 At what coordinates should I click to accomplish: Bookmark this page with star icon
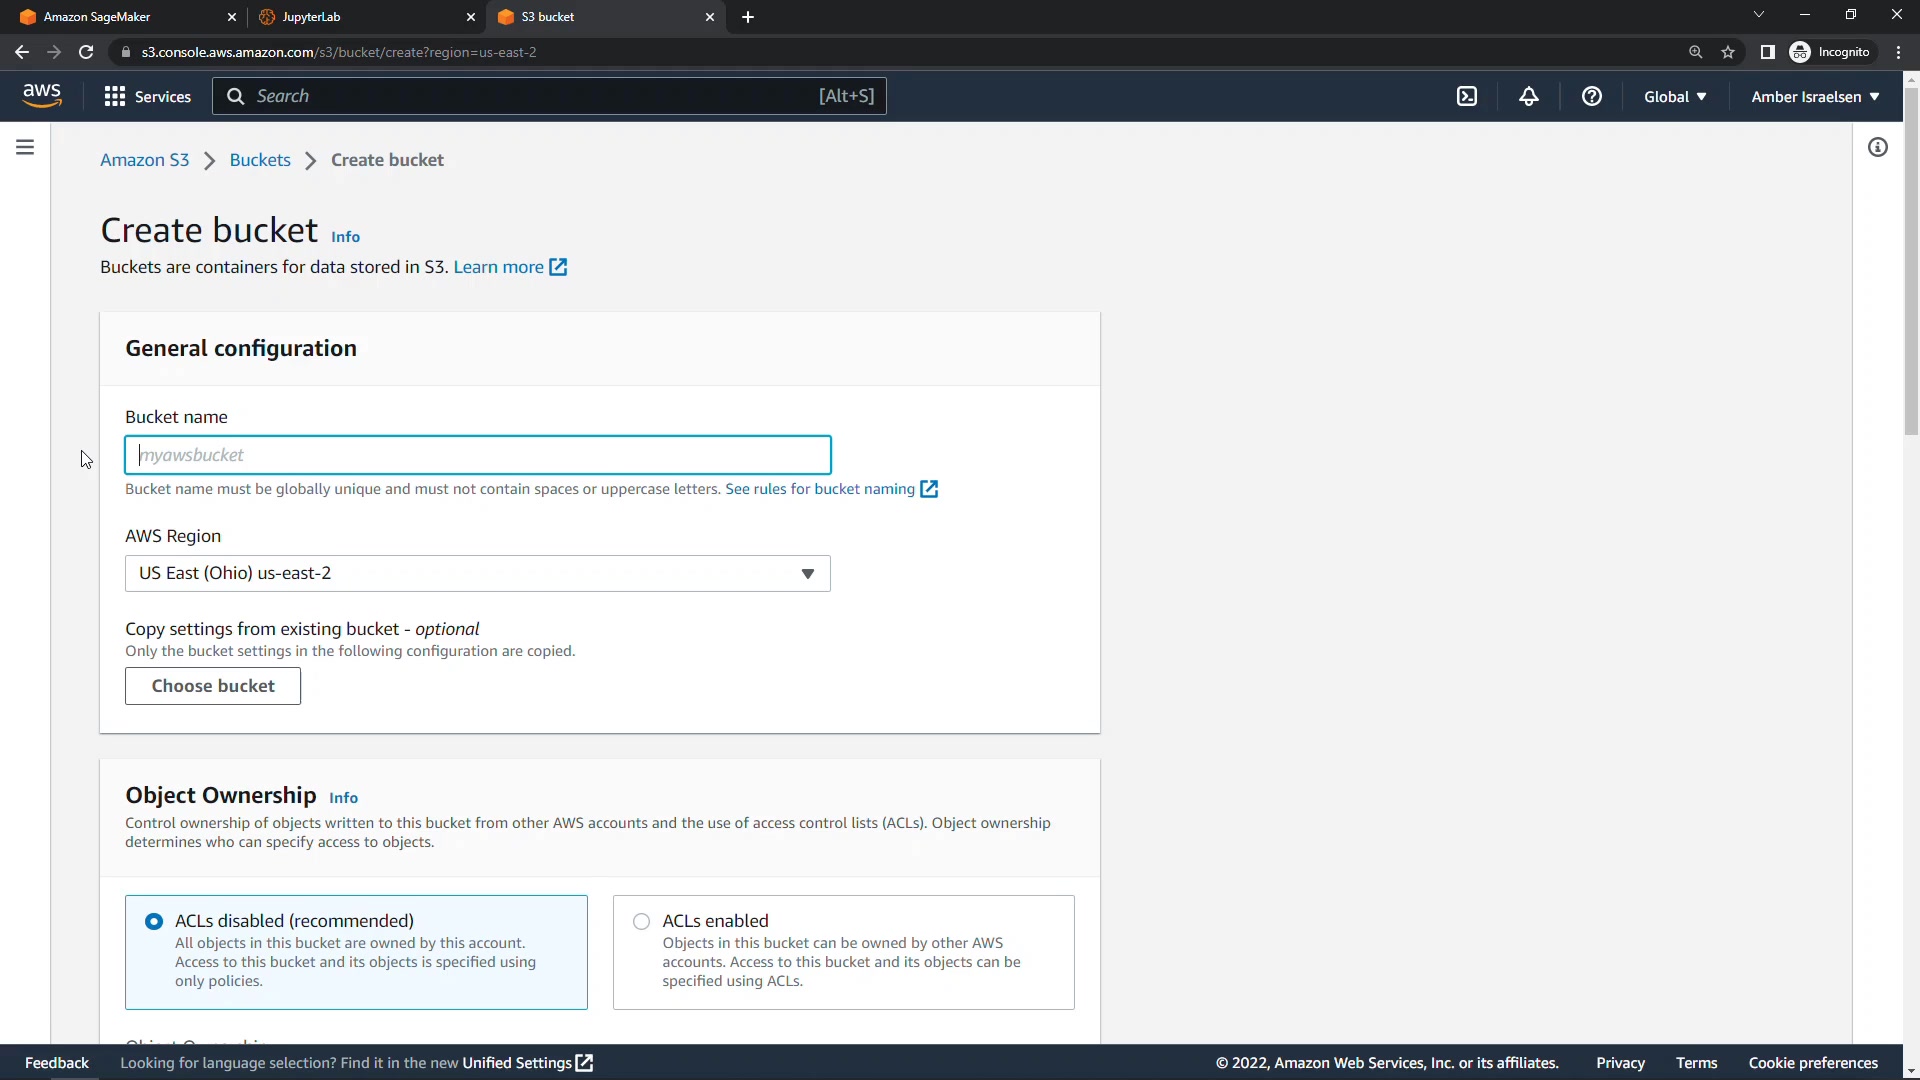pyautogui.click(x=1727, y=52)
